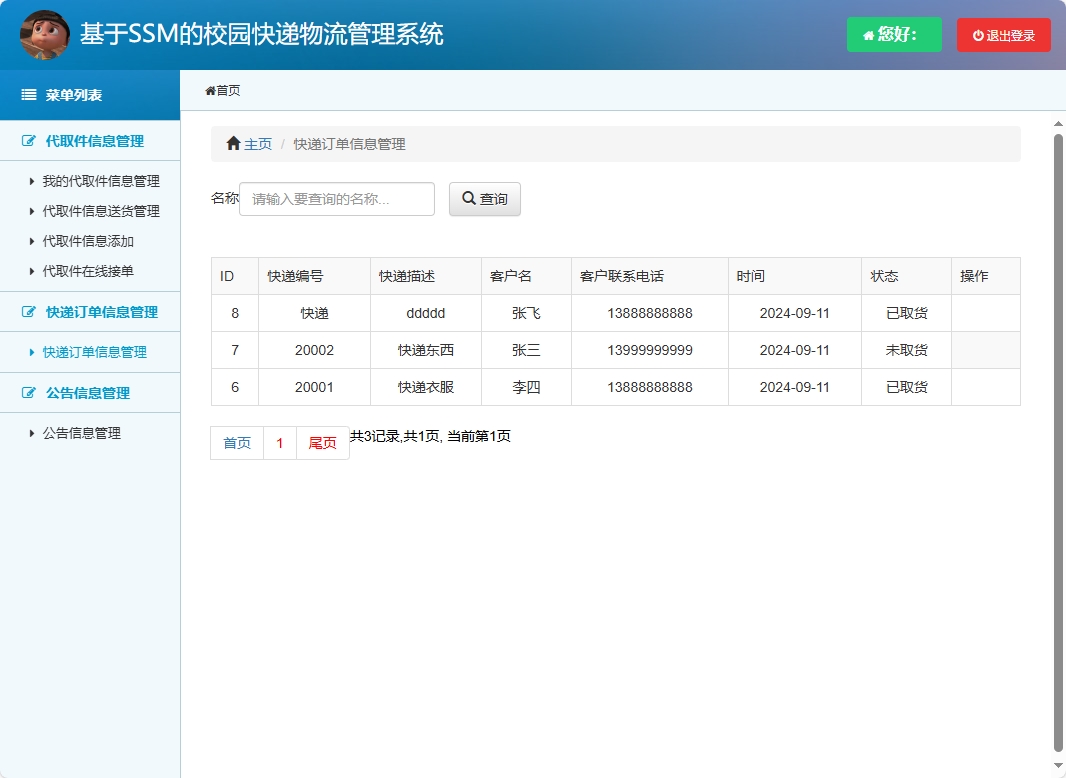
Task: Click the 查询 search button
Action: (x=484, y=198)
